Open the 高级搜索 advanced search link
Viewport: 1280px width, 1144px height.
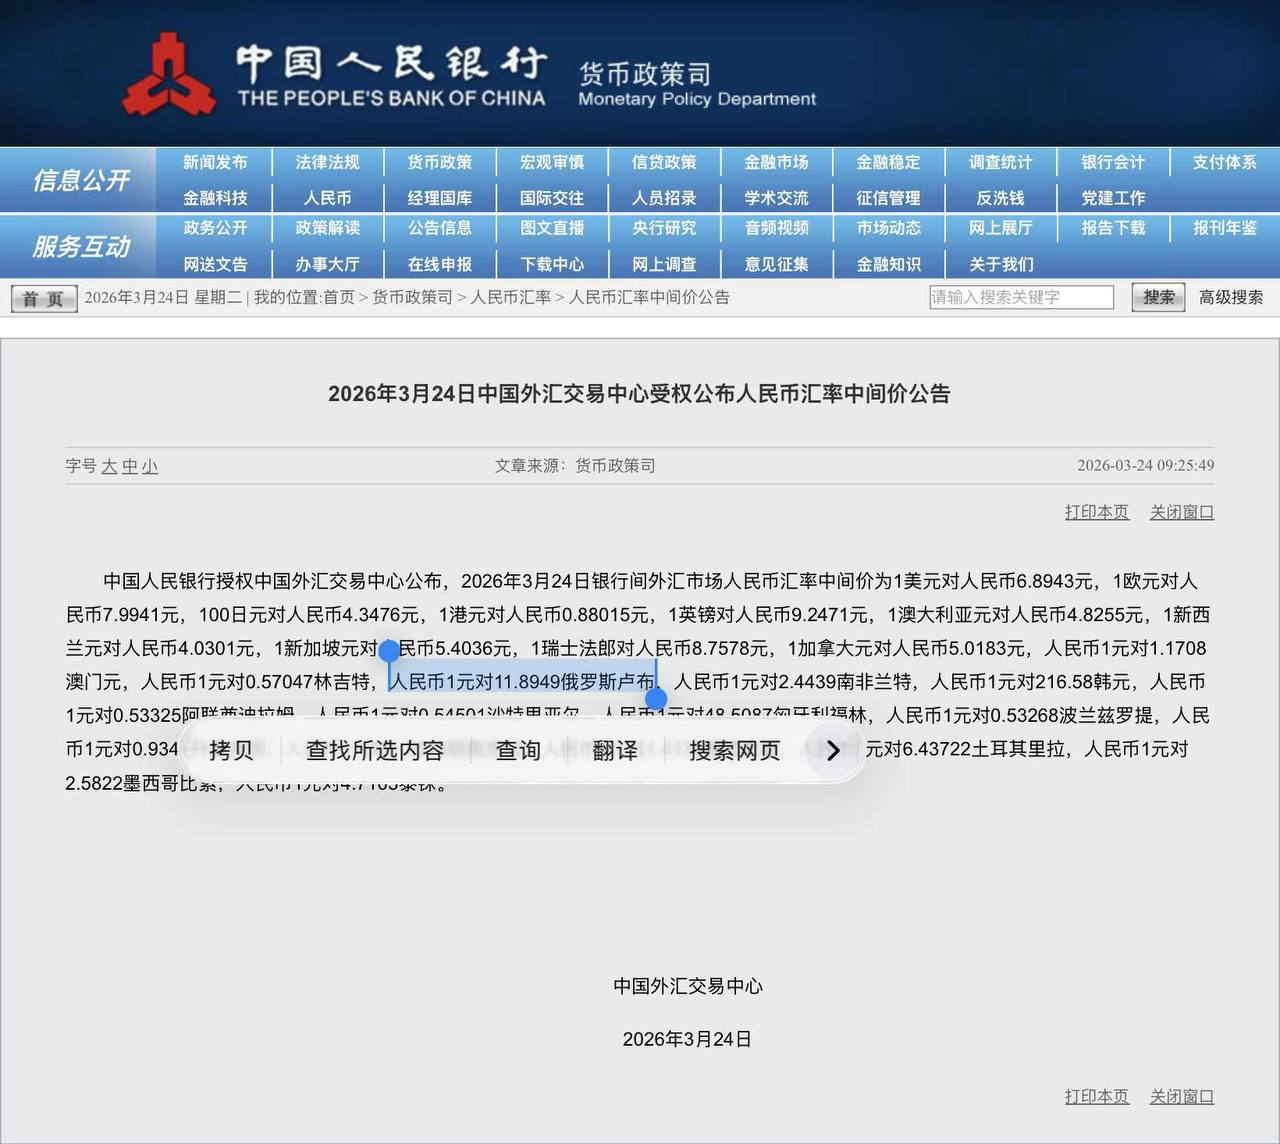pyautogui.click(x=1230, y=297)
